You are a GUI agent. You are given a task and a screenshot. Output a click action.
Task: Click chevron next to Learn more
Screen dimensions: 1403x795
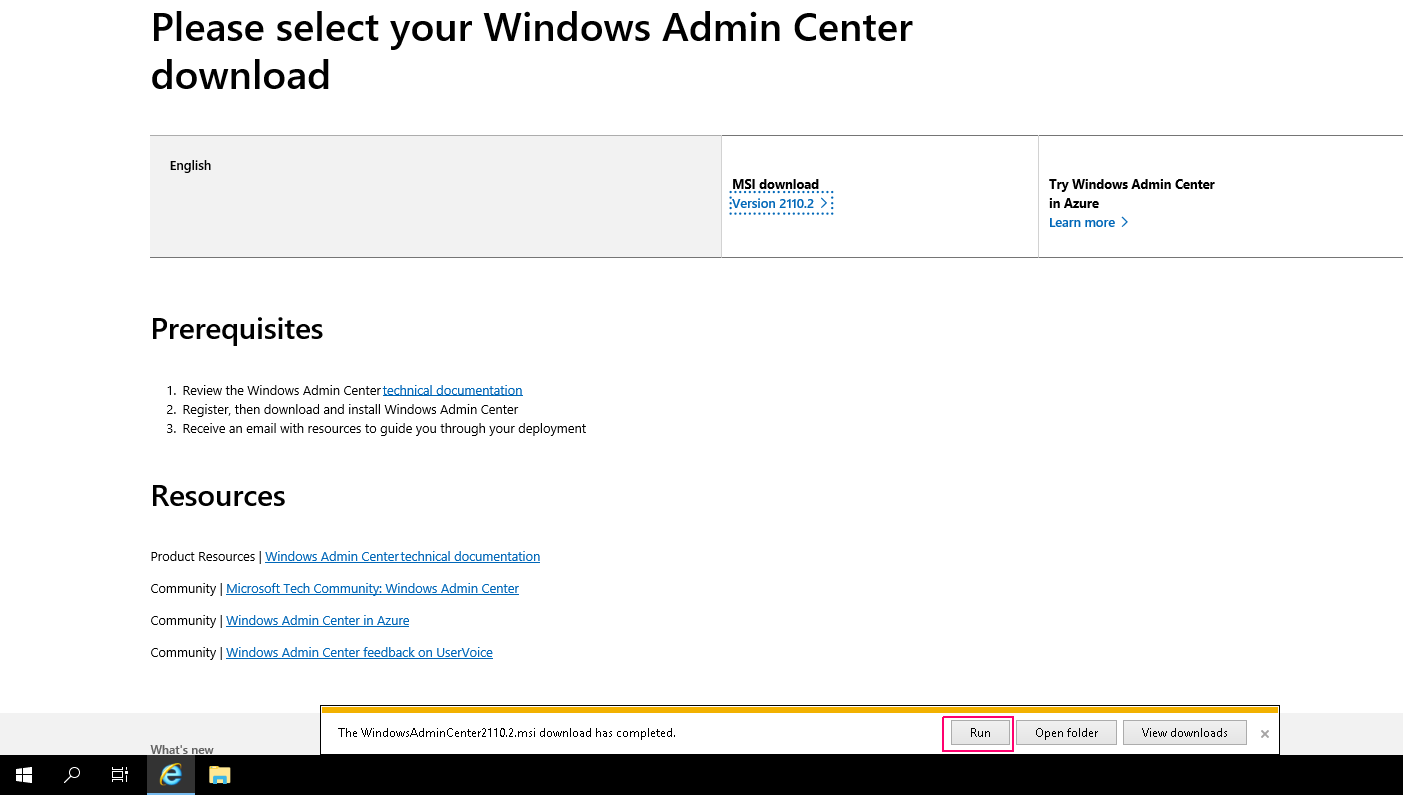point(1125,223)
